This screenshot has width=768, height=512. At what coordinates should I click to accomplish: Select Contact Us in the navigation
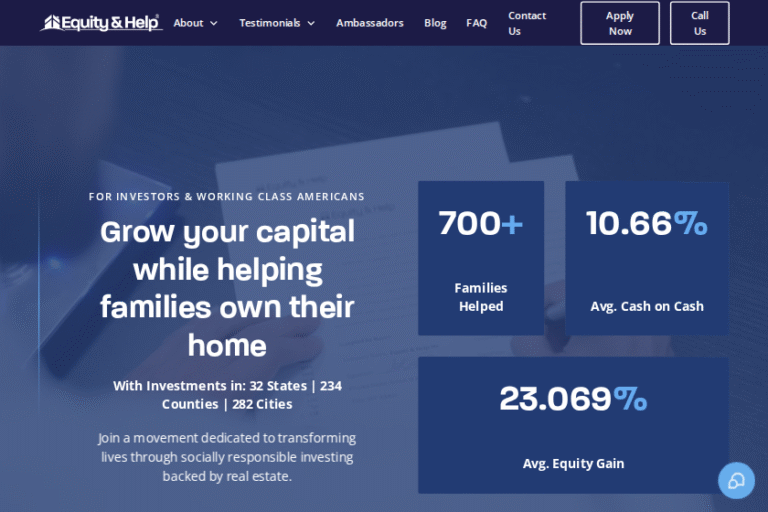(526, 23)
